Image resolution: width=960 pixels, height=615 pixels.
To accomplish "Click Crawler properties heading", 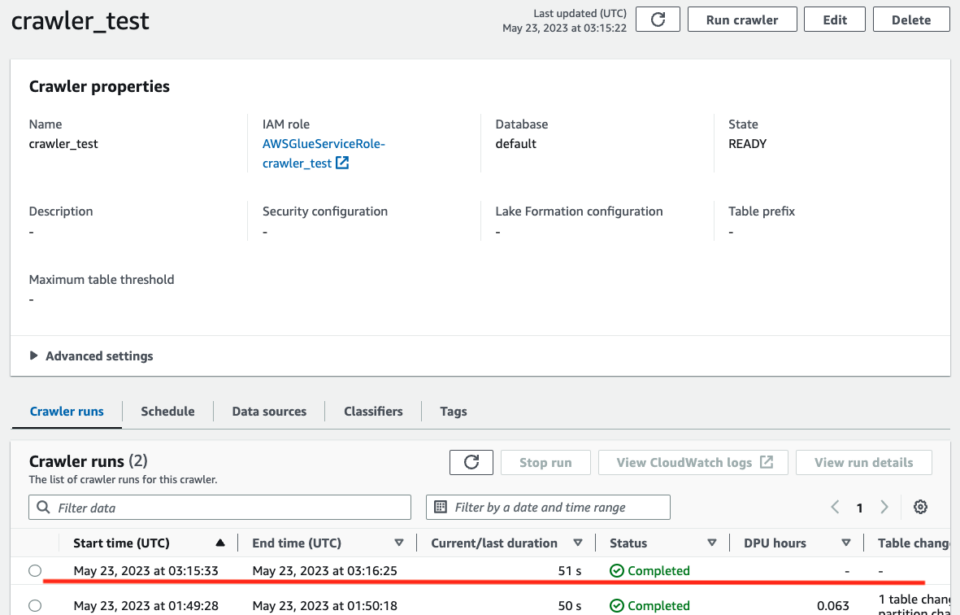I will tap(99, 86).
